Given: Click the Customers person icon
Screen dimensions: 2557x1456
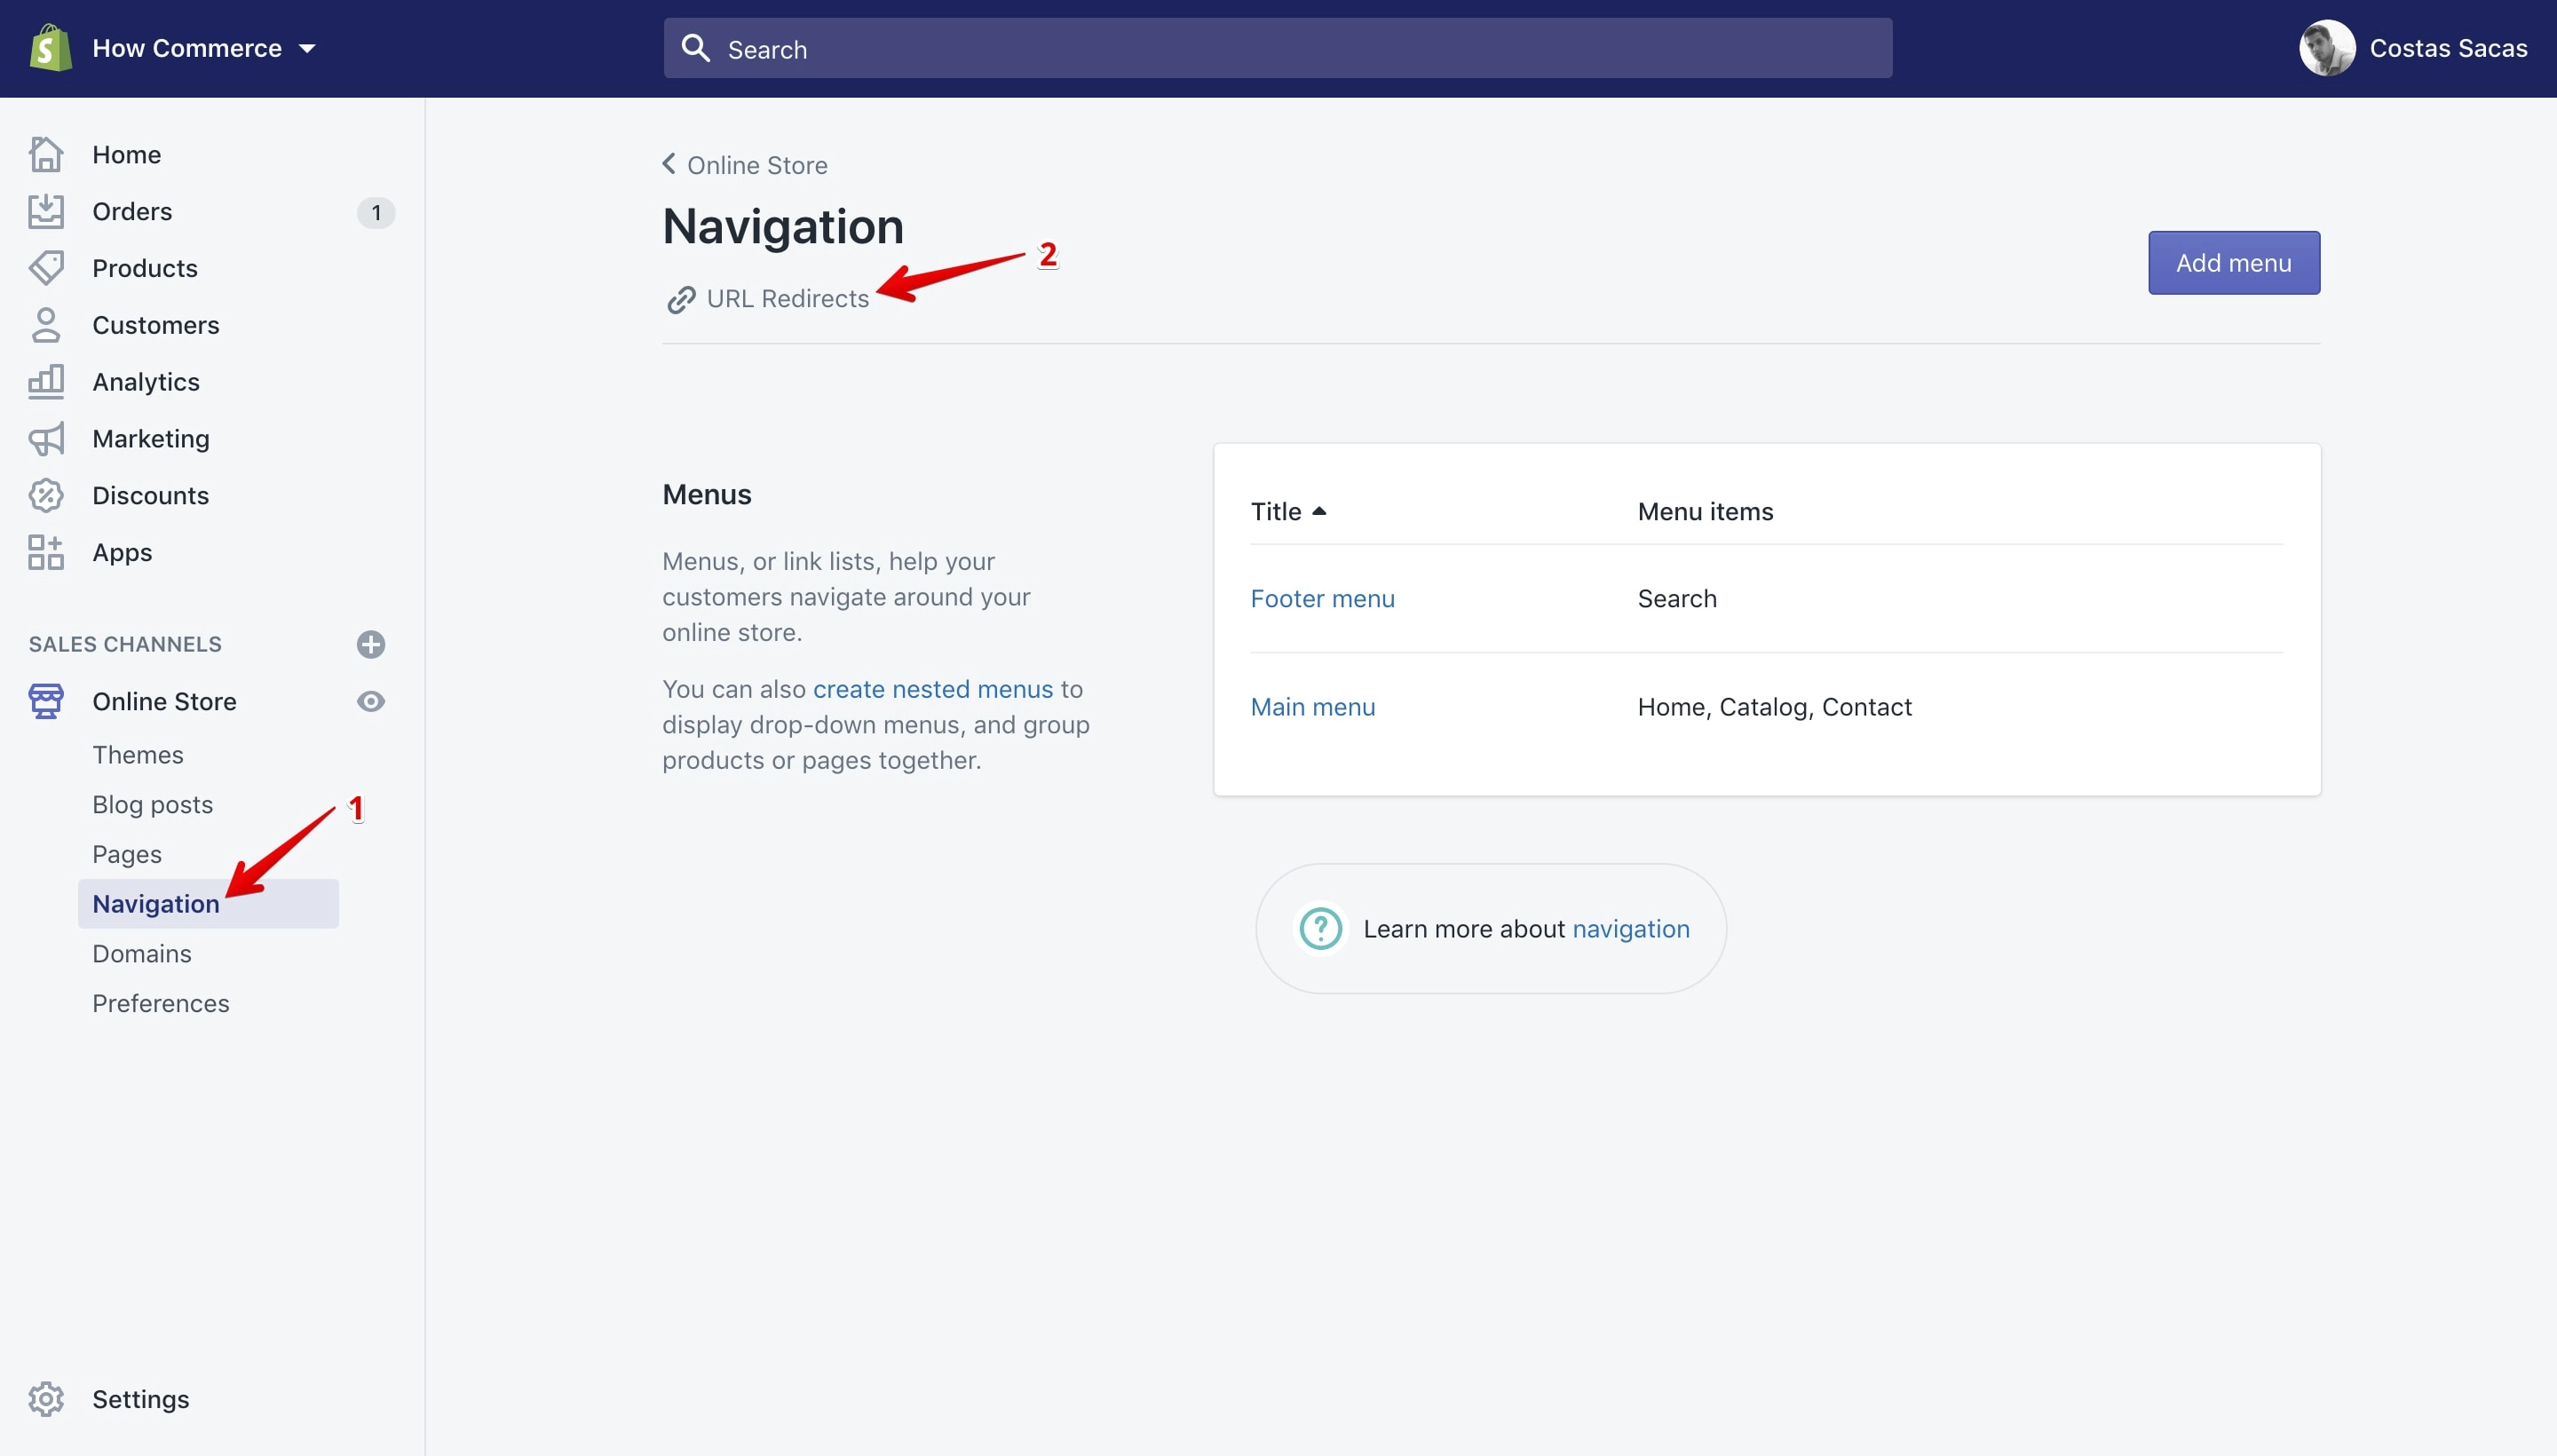Looking at the screenshot, I should point(46,325).
